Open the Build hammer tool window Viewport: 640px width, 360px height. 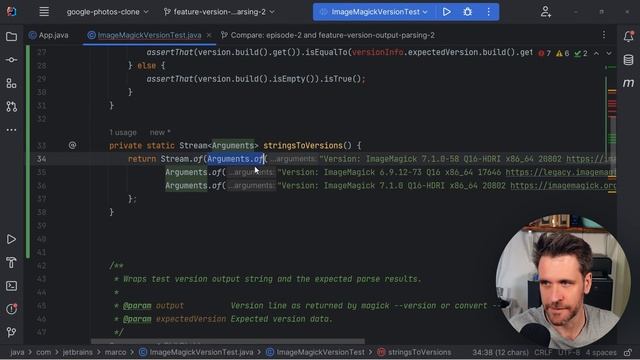point(11,262)
